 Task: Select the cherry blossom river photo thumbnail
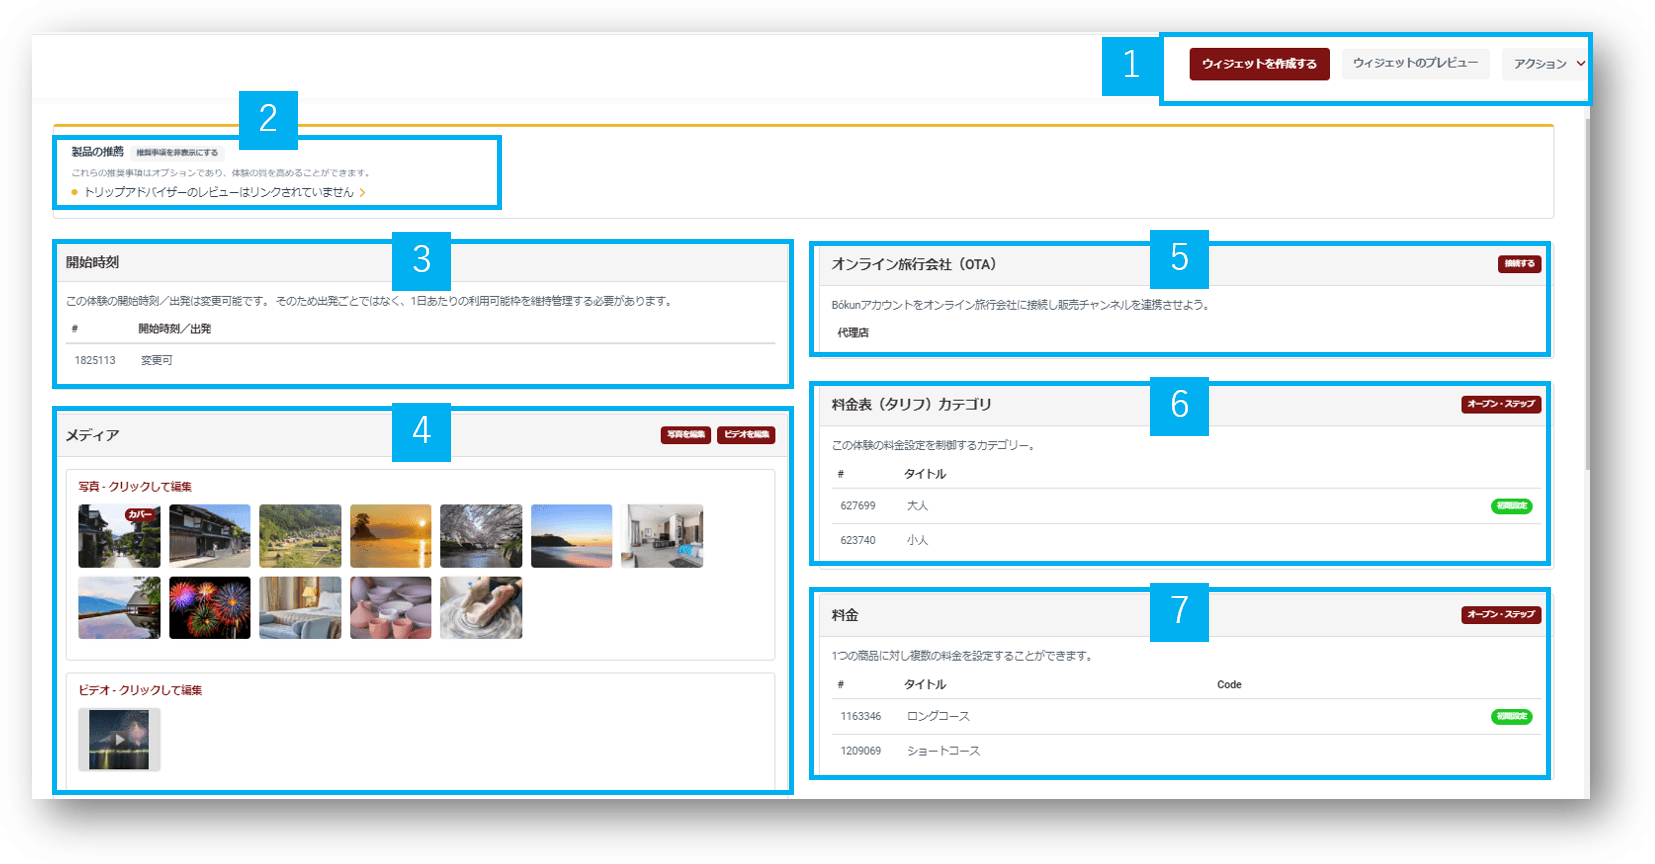(x=481, y=536)
